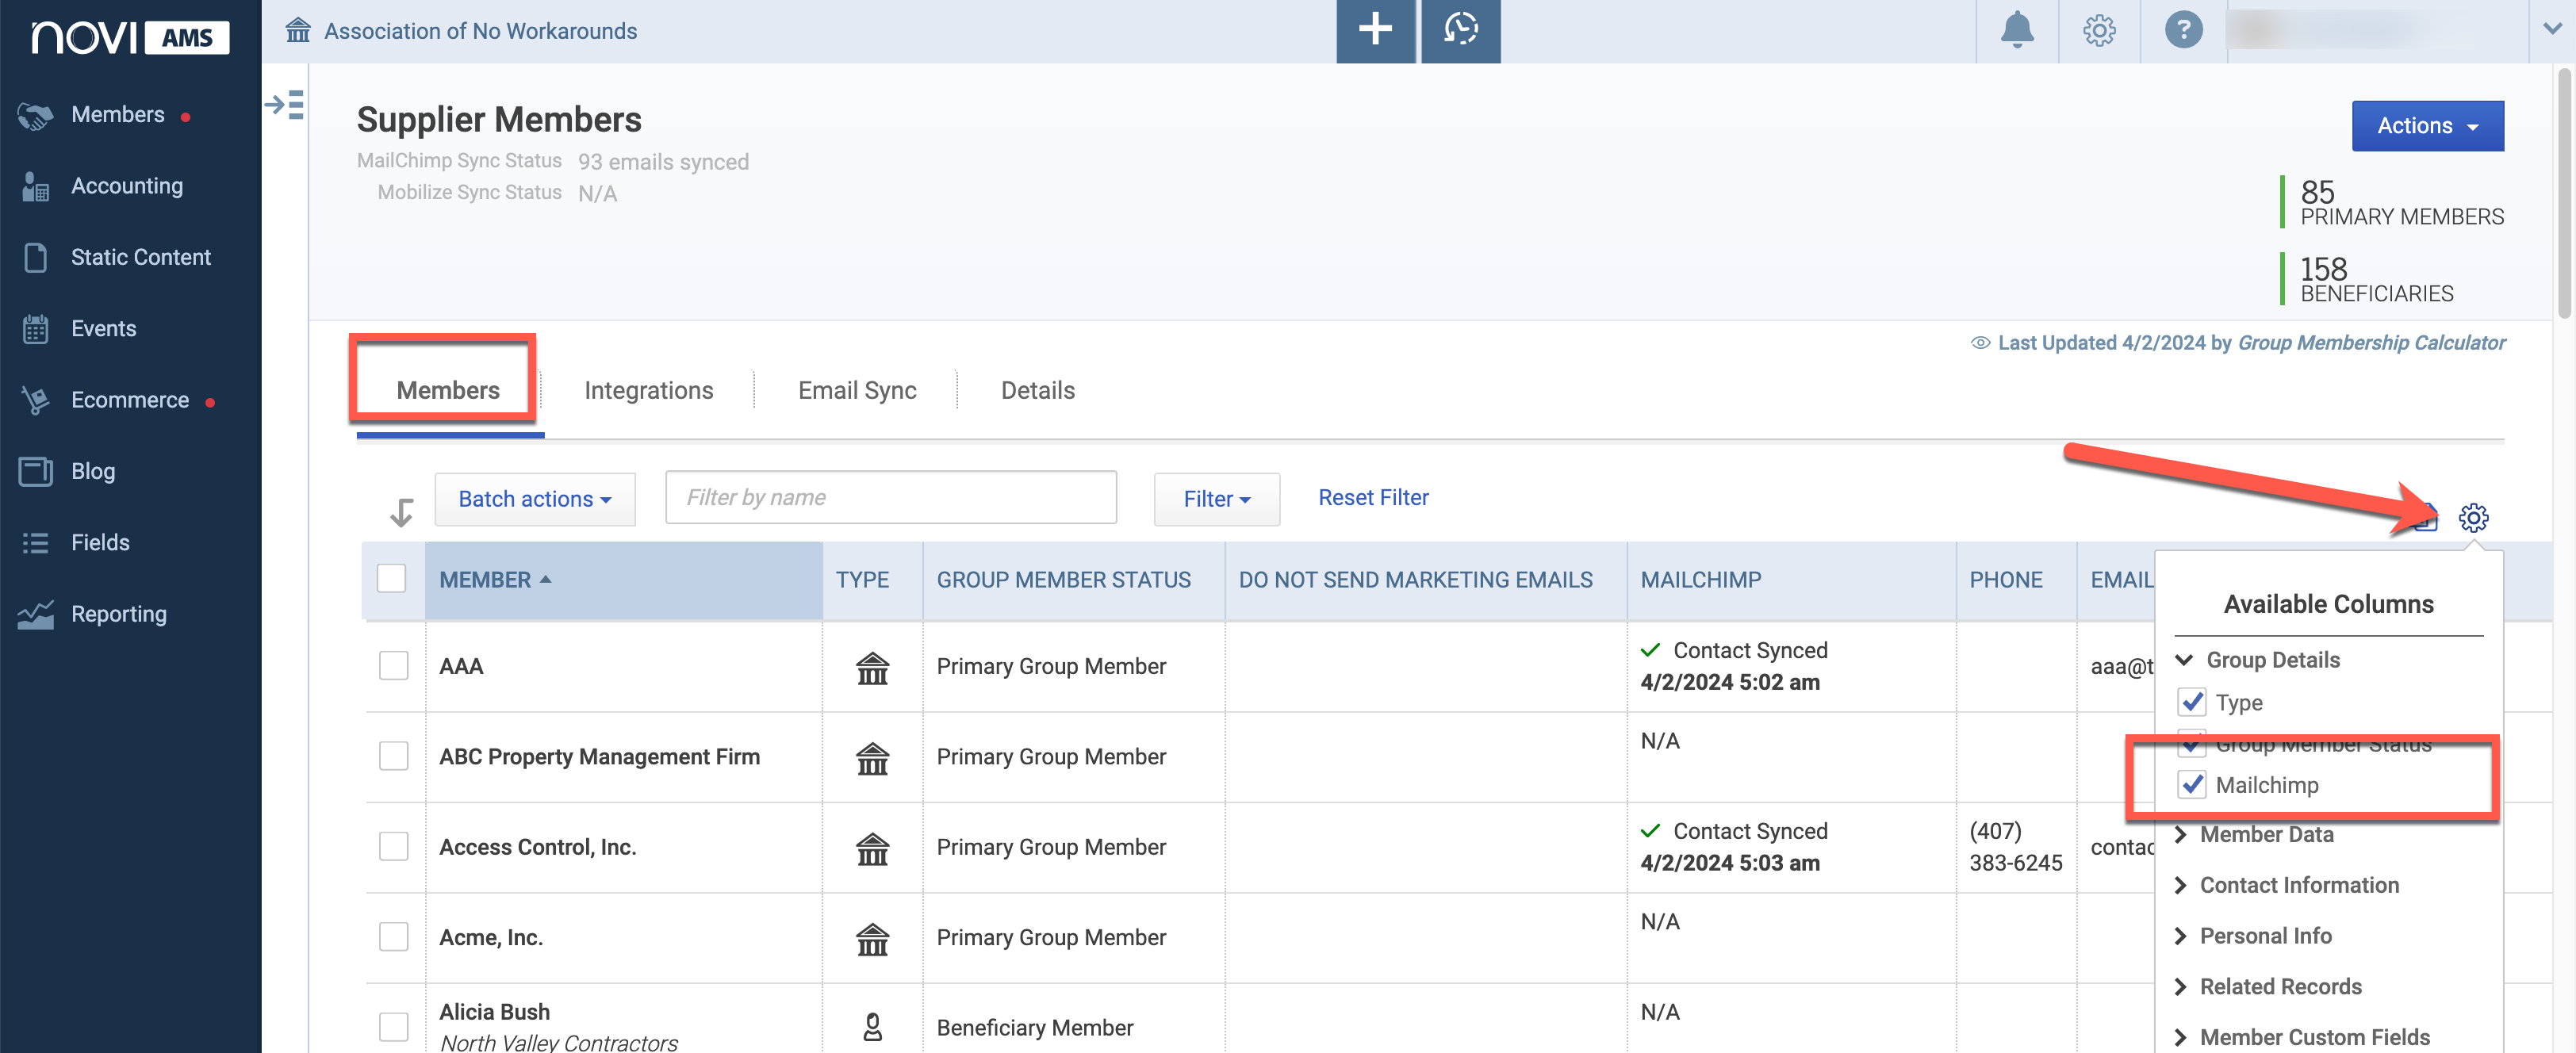Open the notifications bell

pyautogui.click(x=2017, y=30)
